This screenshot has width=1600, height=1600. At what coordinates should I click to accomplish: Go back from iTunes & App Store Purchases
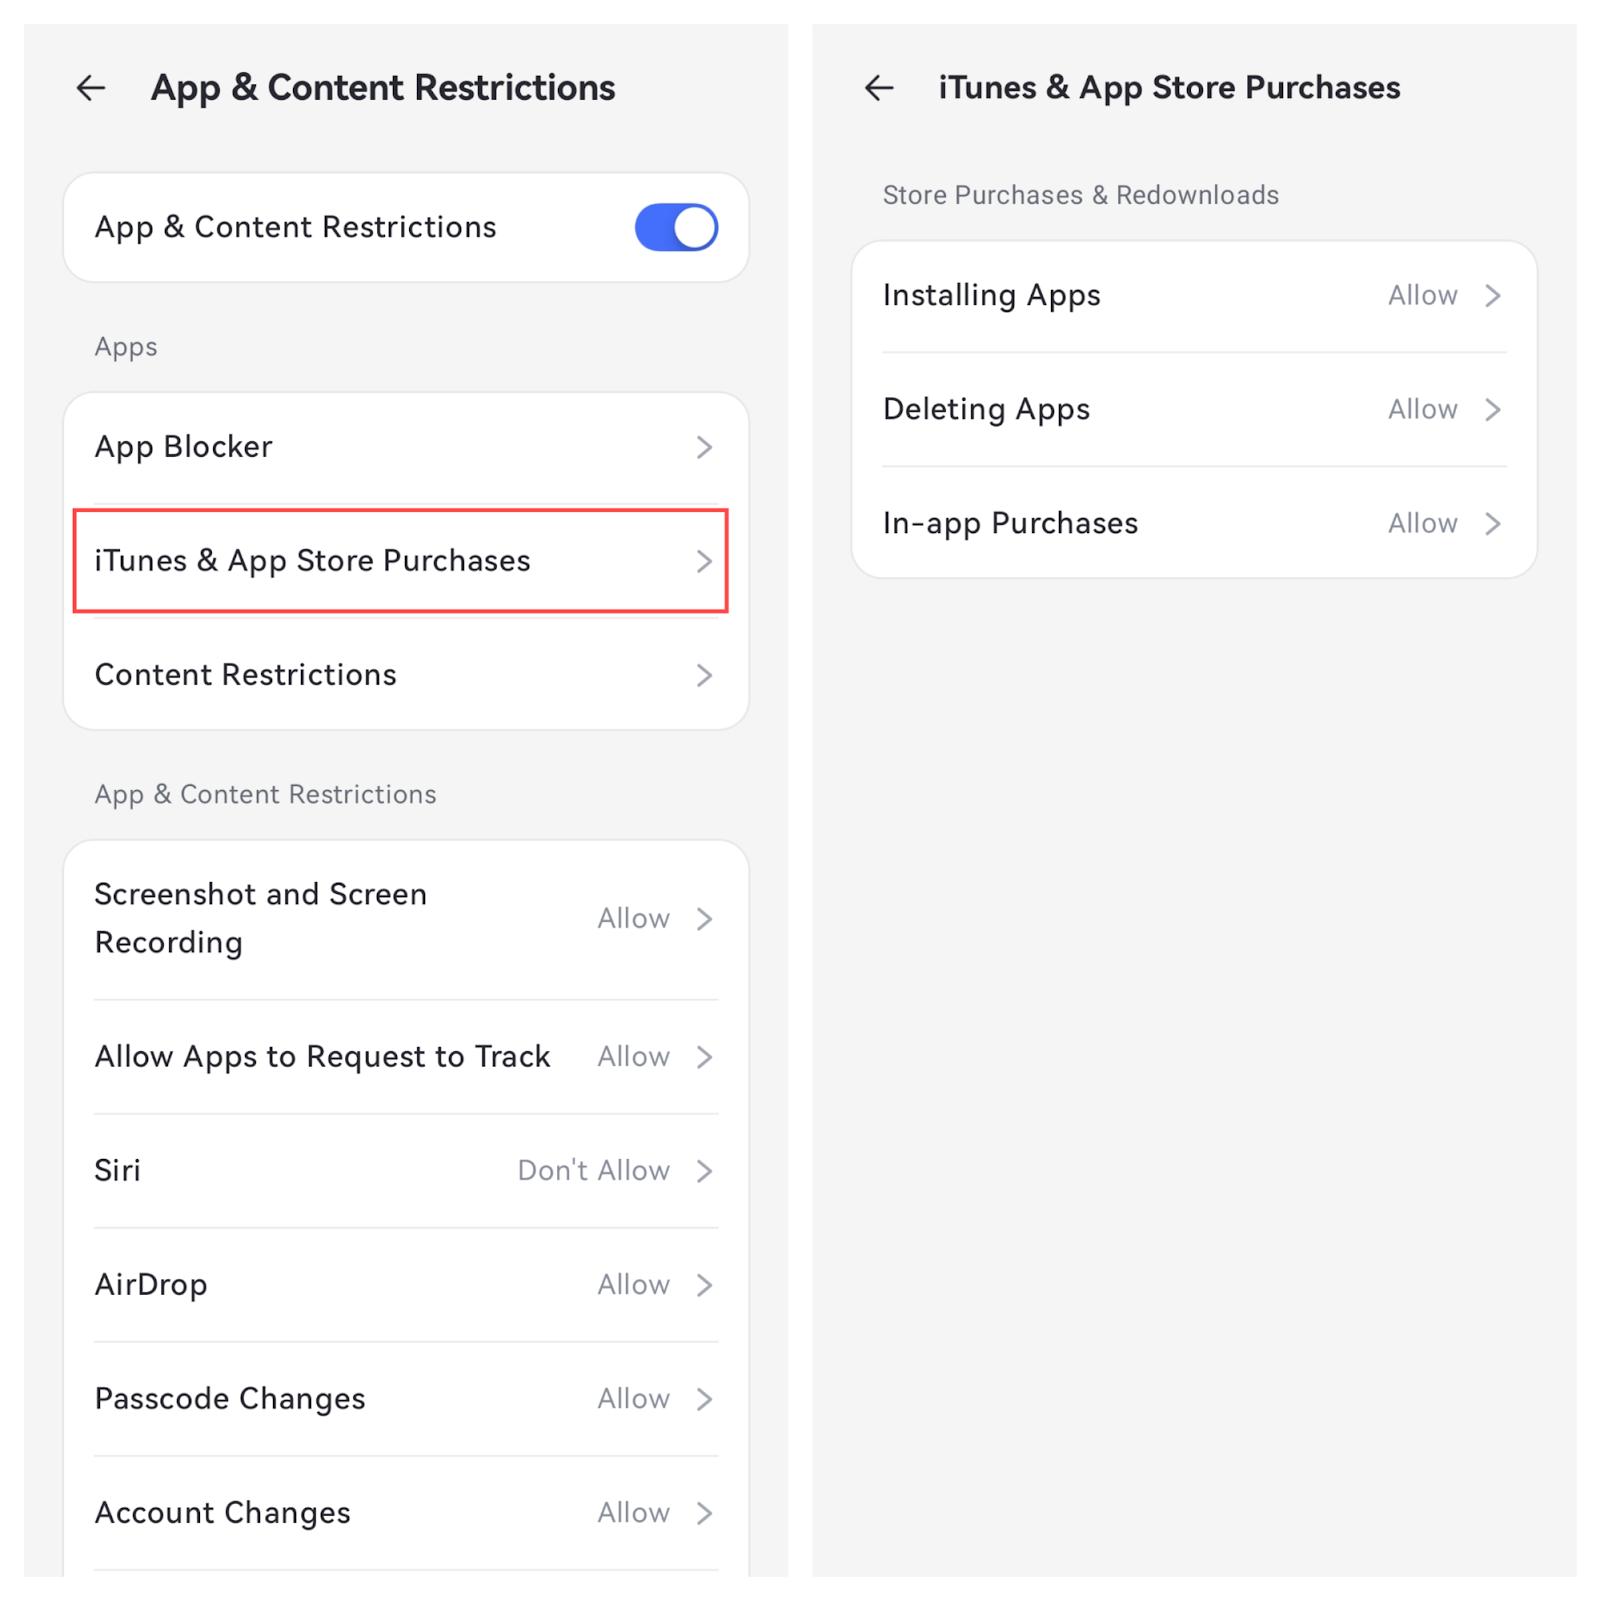879,88
